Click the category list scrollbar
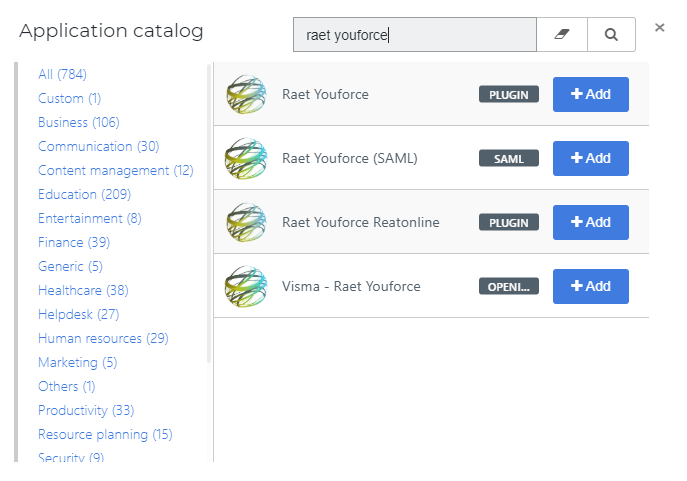 click(x=209, y=213)
